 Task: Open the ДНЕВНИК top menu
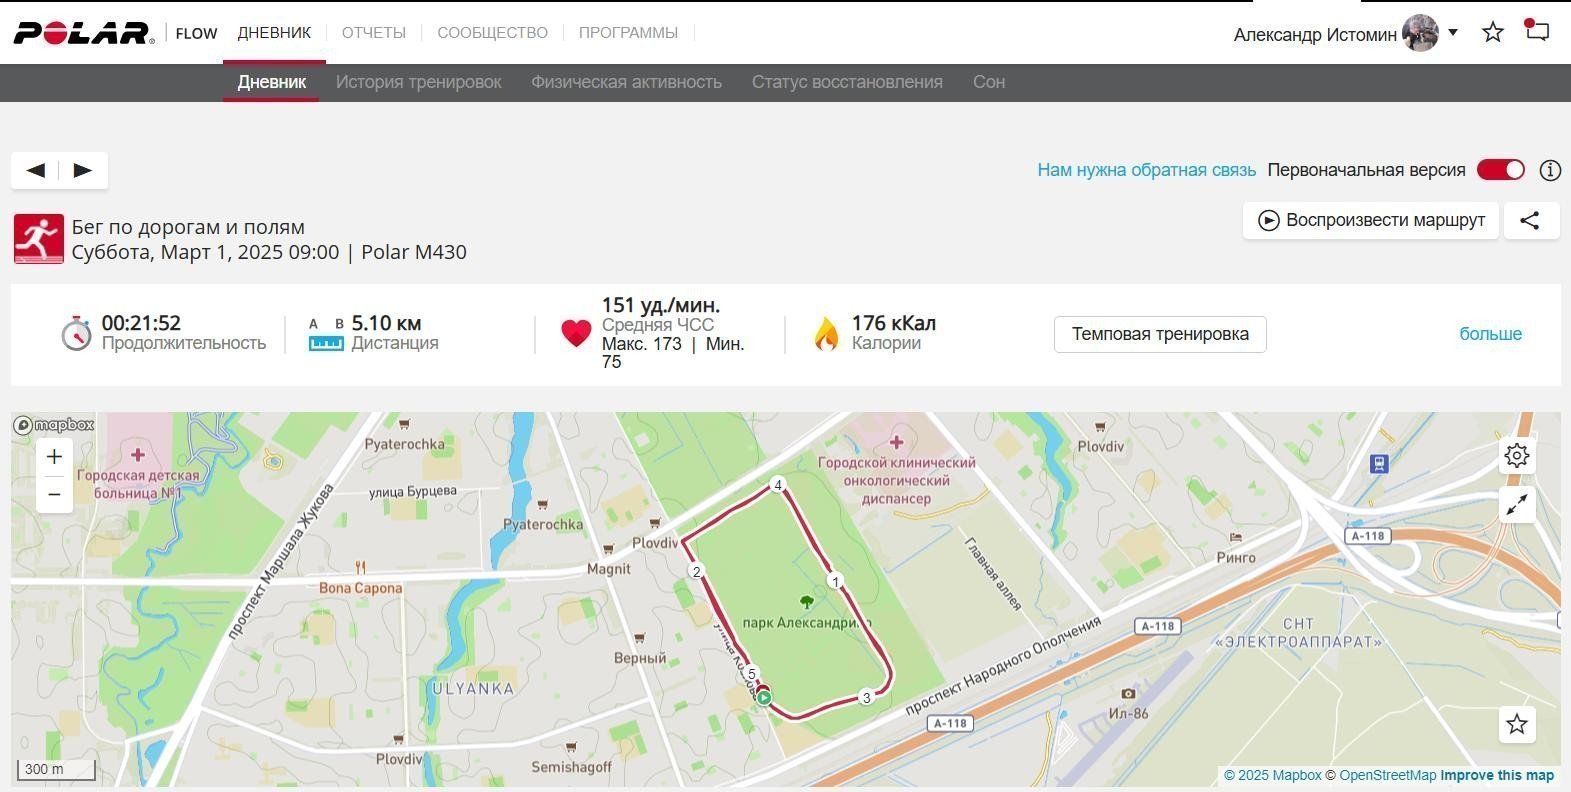tap(274, 32)
